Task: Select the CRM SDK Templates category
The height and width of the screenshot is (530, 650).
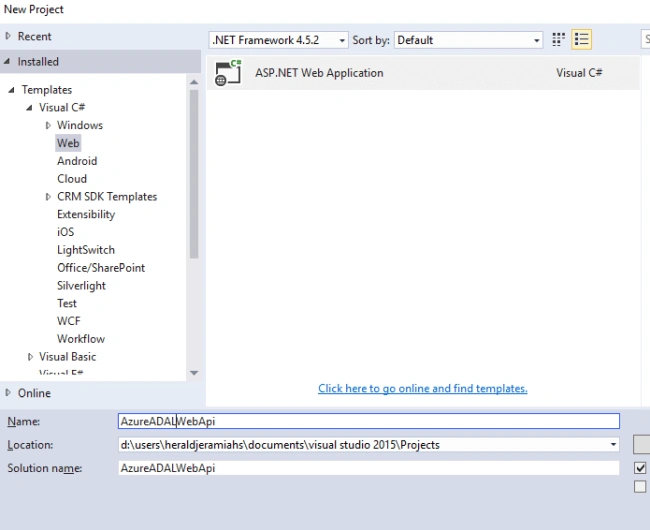Action: tap(107, 196)
